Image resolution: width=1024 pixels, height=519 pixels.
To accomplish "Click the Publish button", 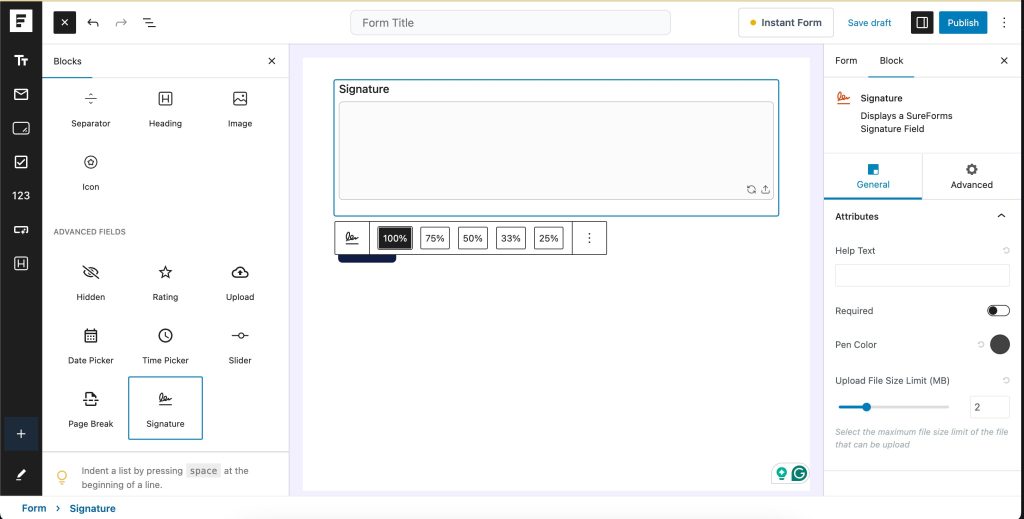I will click(962, 22).
